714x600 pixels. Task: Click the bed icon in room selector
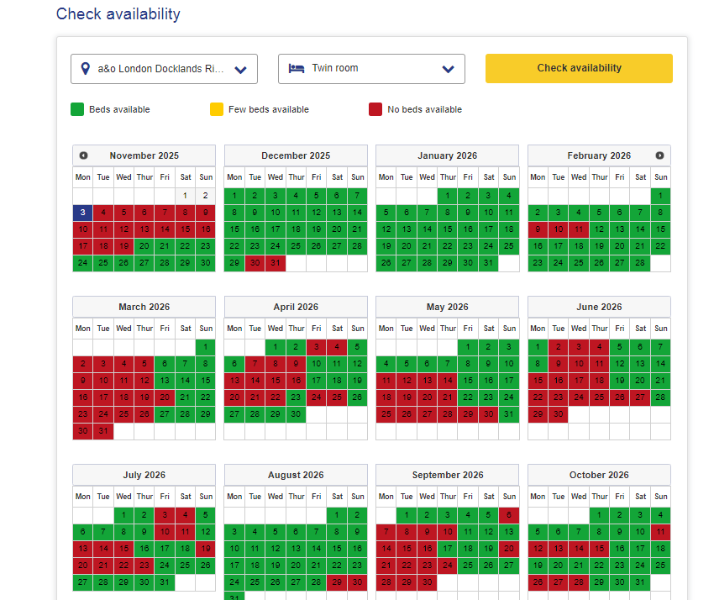click(x=296, y=68)
